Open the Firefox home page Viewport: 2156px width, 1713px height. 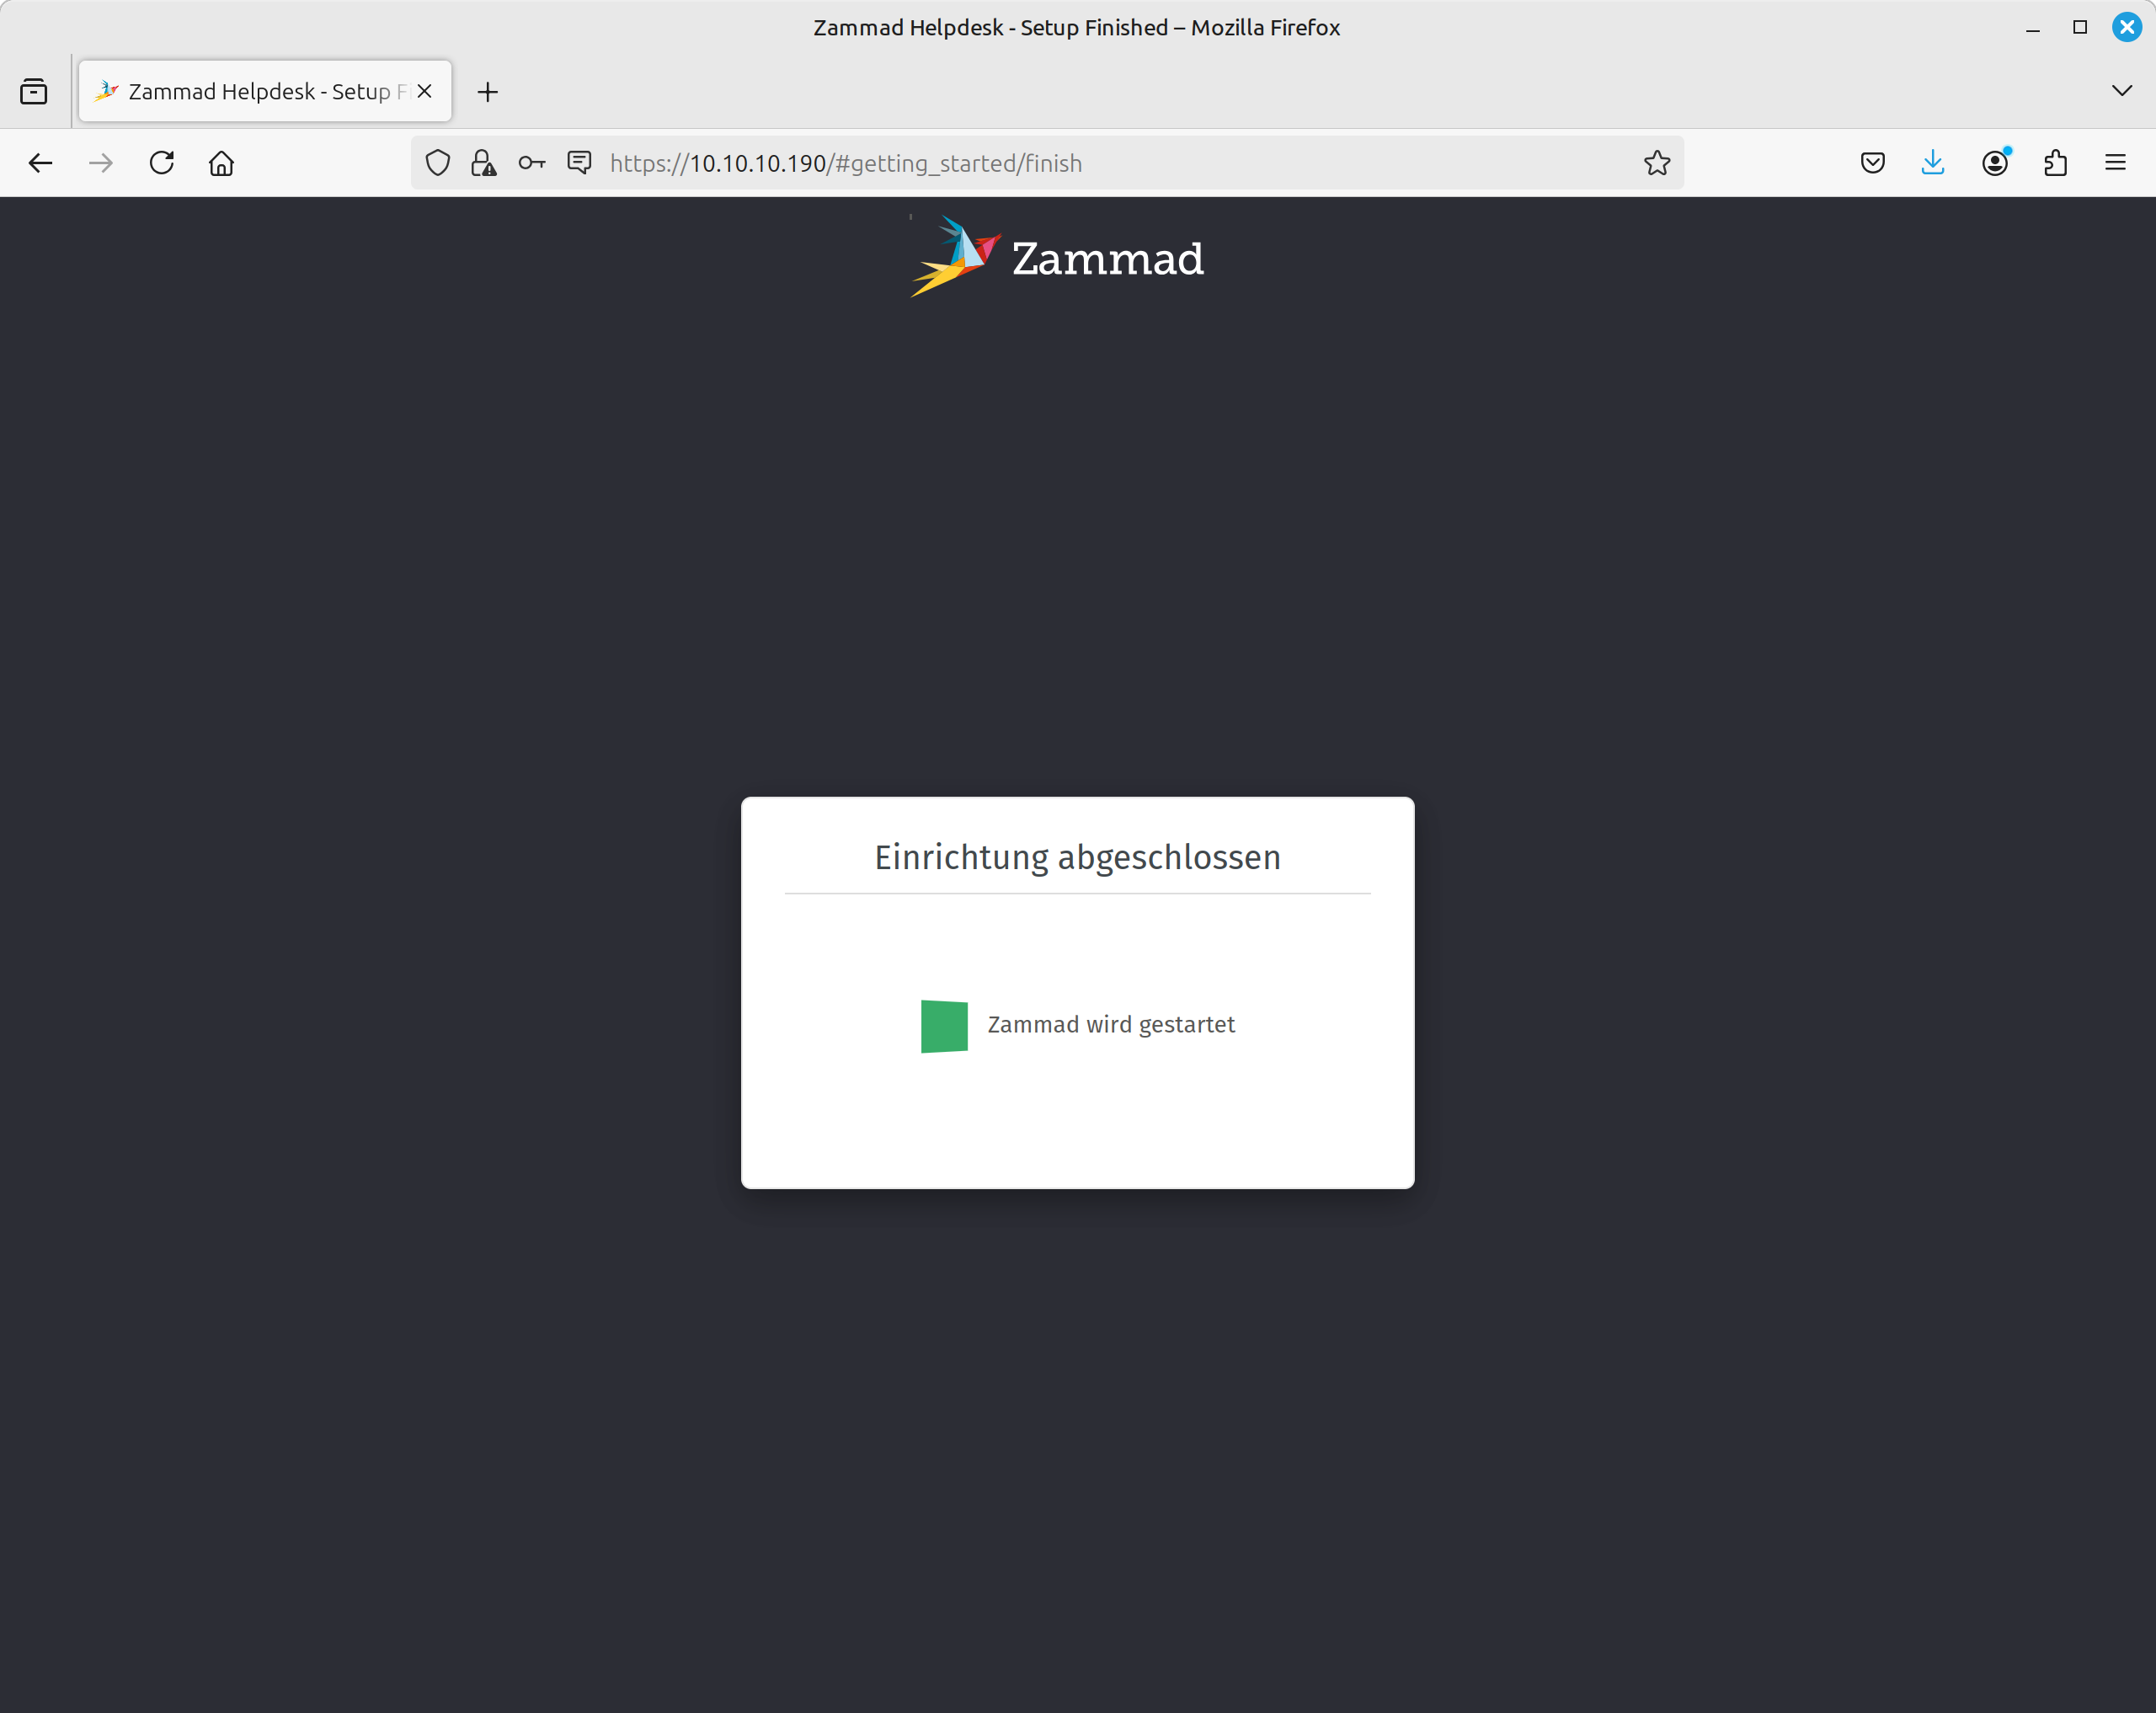222,163
